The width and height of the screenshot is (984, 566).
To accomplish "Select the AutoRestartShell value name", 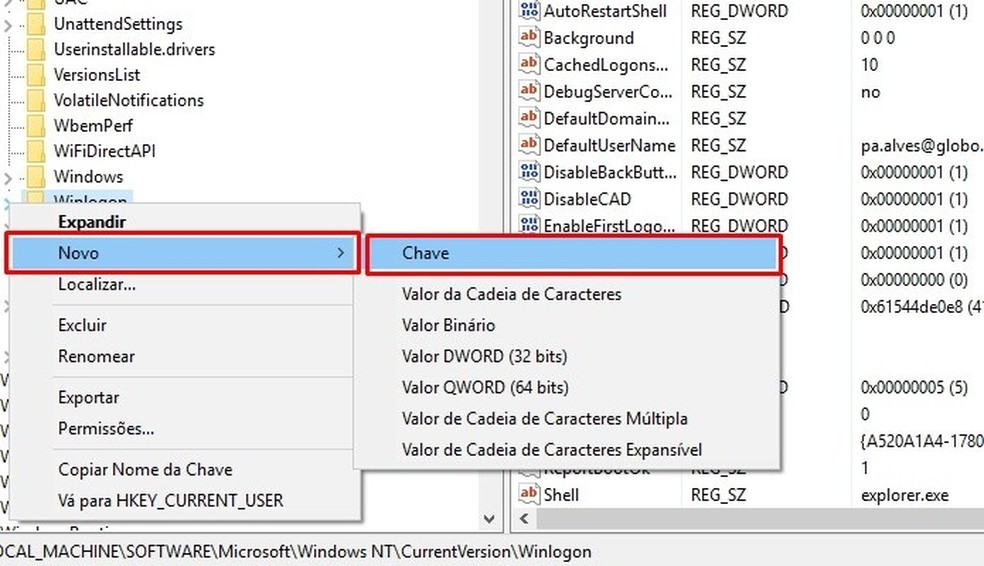I will pyautogui.click(x=605, y=11).
